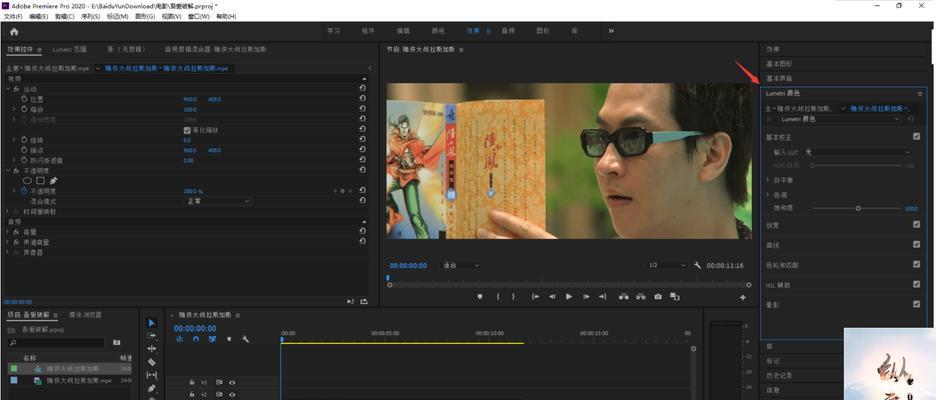This screenshot has width=936, height=400.
Task: Toggle the 位置 animation stopwatch
Action: (24, 99)
